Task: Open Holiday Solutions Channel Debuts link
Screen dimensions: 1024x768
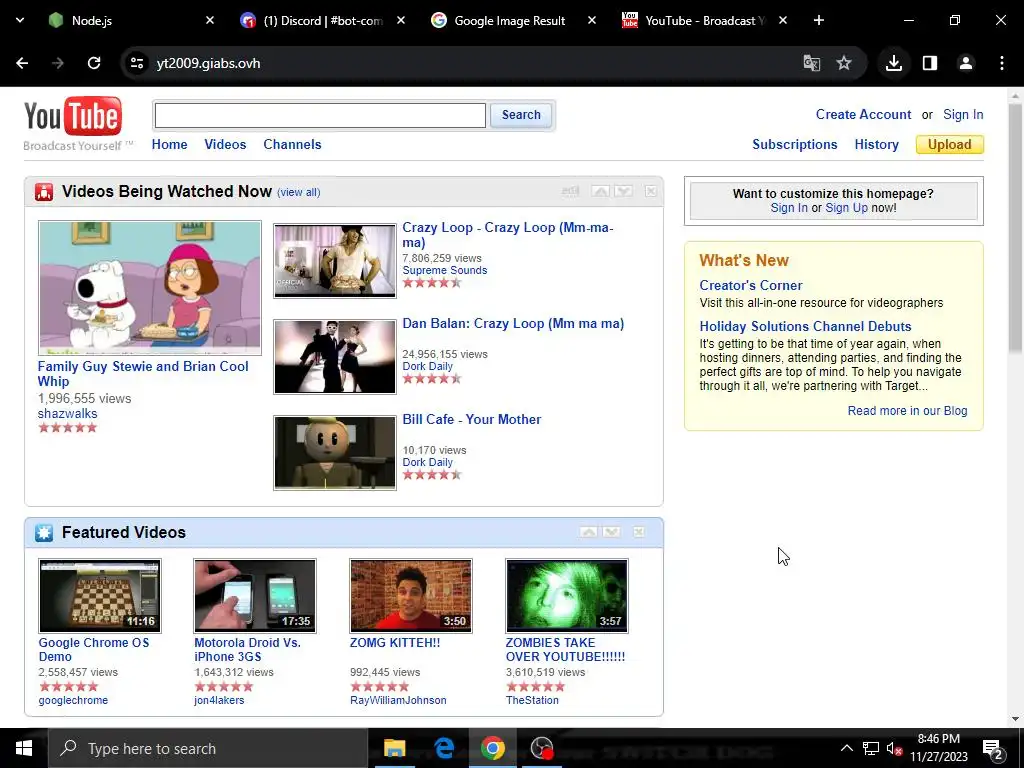Action: tap(805, 327)
